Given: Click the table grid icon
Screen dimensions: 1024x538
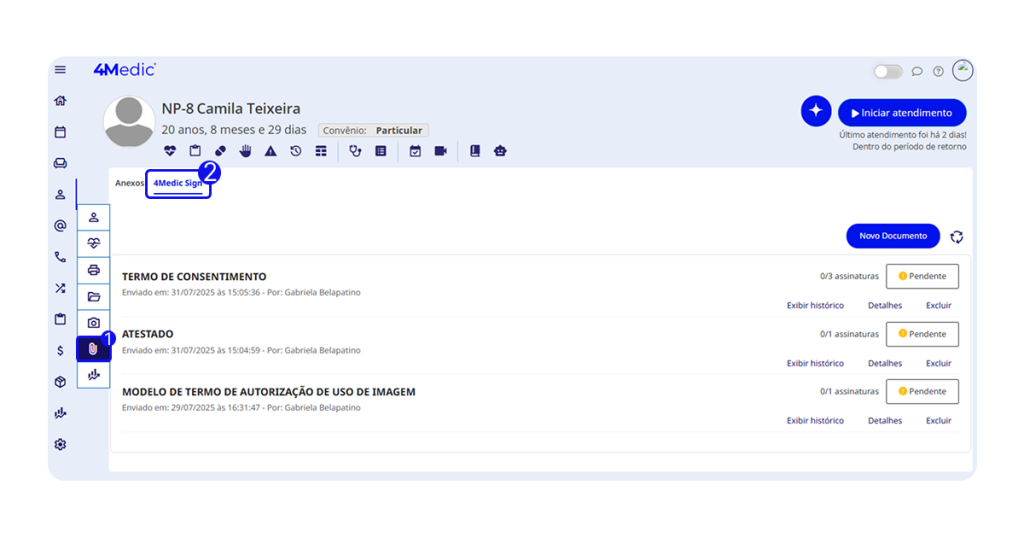Looking at the screenshot, I should click(x=321, y=151).
